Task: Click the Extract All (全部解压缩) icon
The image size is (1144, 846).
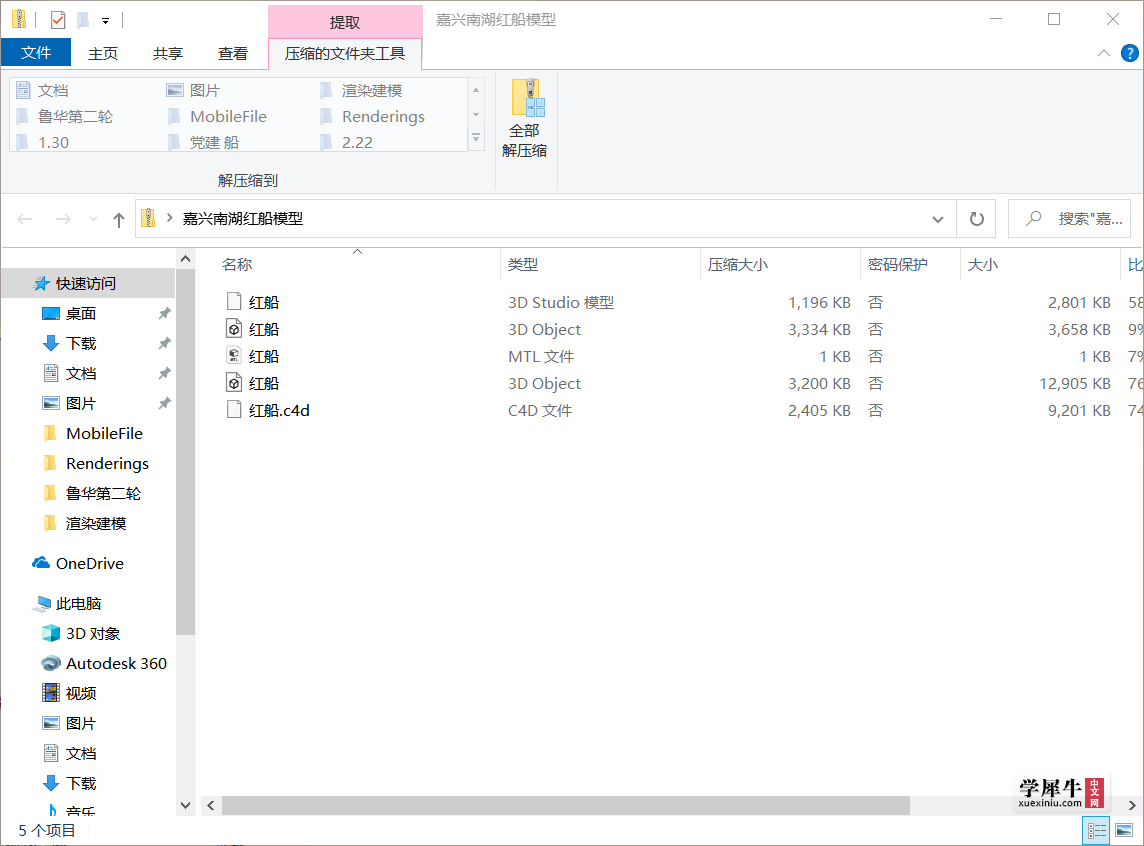Action: pyautogui.click(x=525, y=119)
